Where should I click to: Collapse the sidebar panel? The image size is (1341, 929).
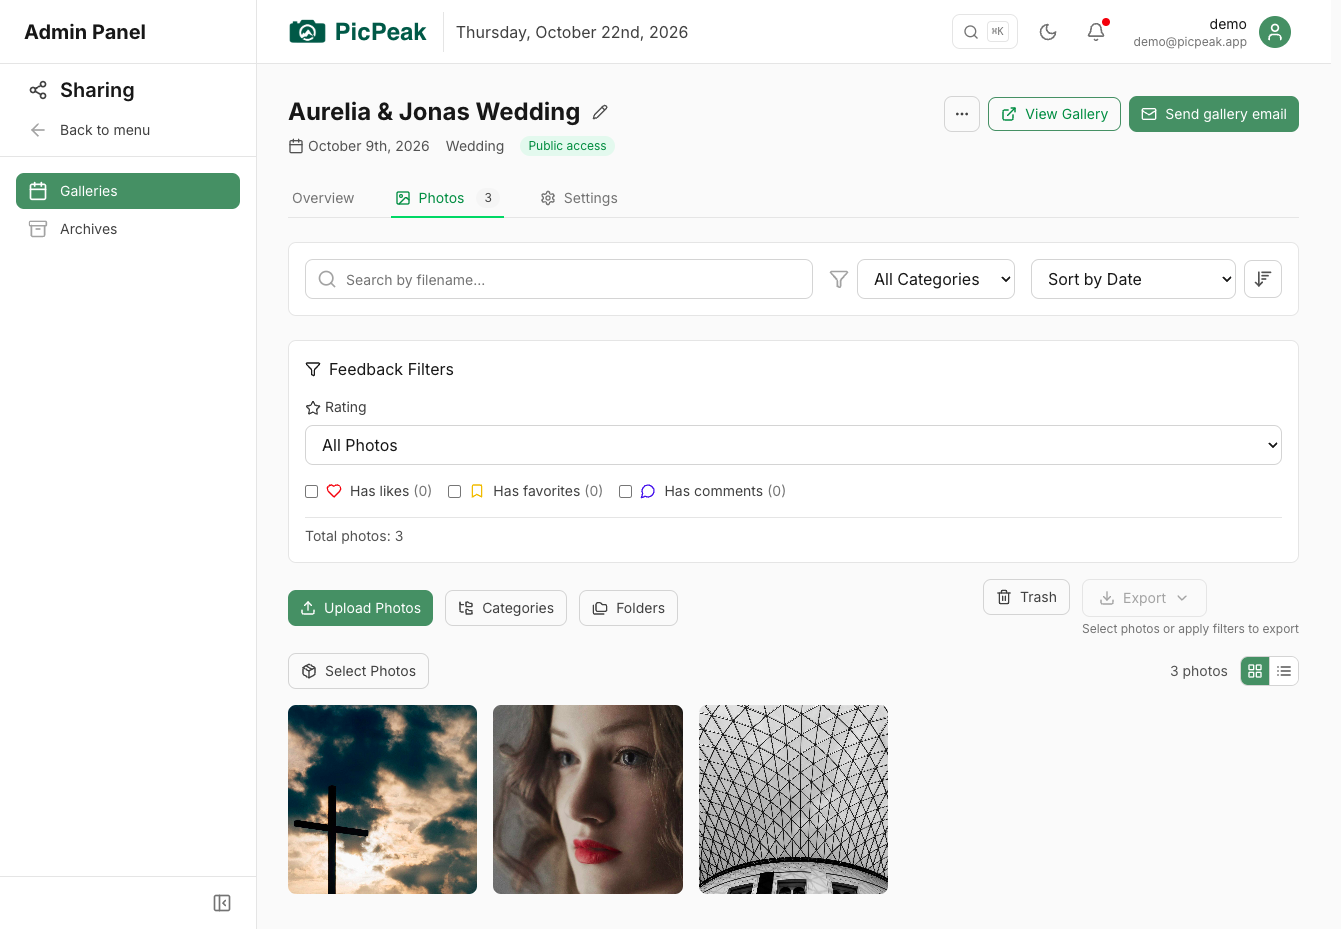tap(222, 903)
